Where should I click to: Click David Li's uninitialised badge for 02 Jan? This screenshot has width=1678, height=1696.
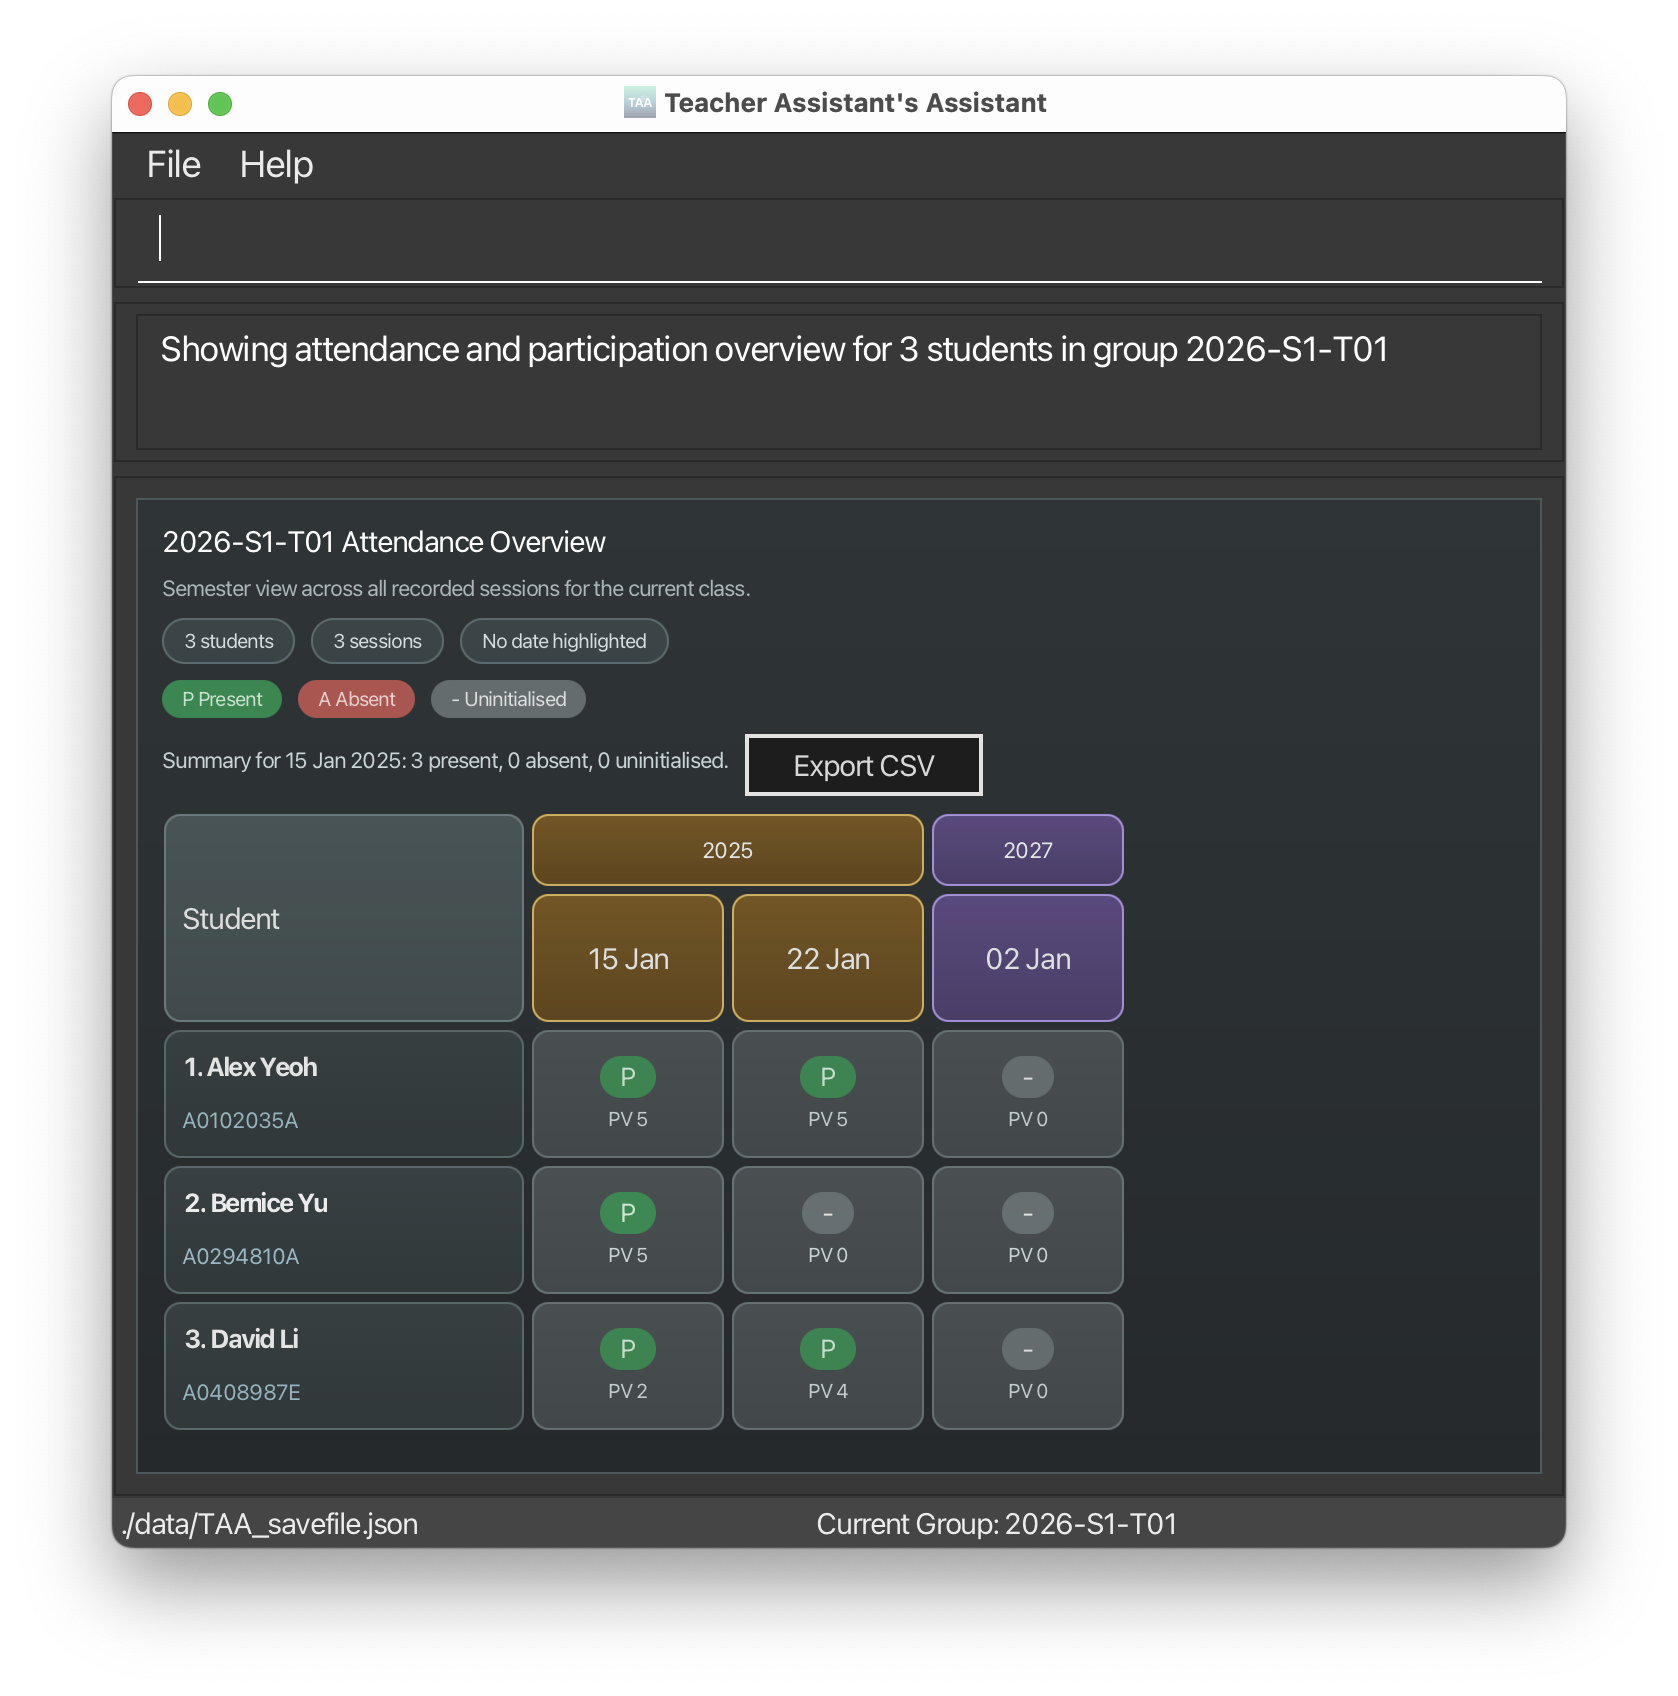click(1027, 1349)
